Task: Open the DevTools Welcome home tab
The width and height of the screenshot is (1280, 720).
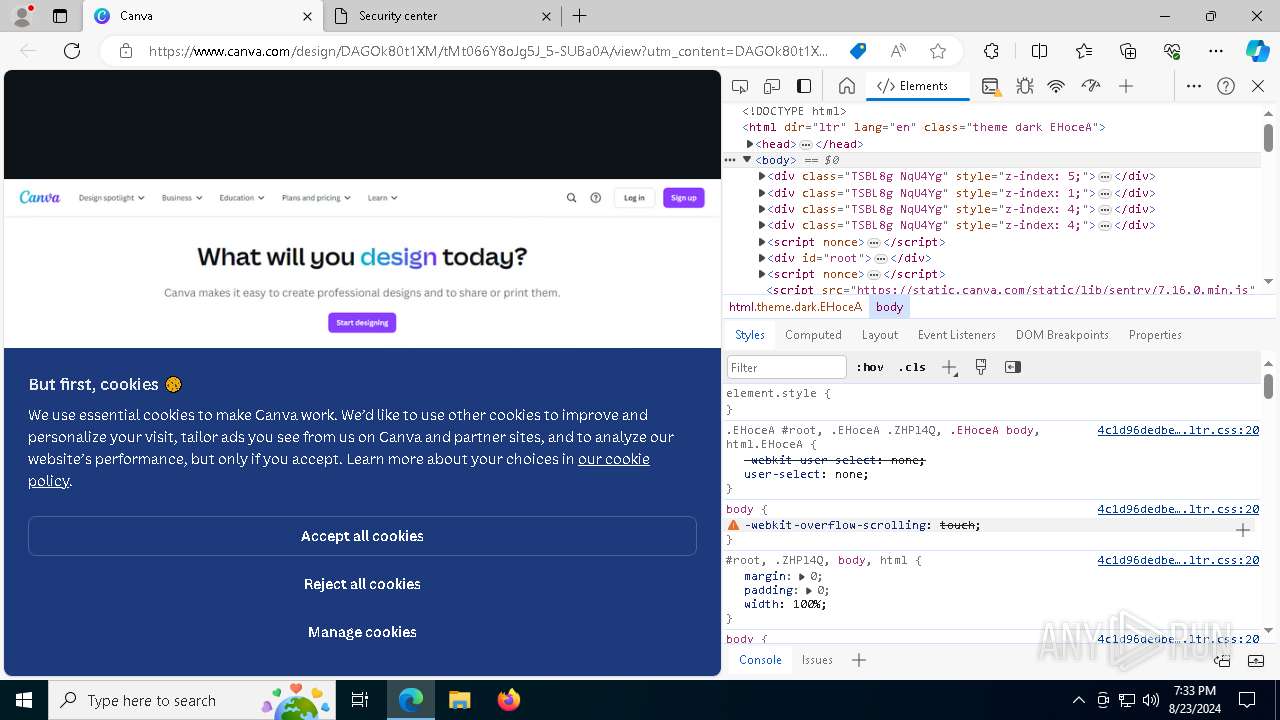Action: tap(847, 86)
